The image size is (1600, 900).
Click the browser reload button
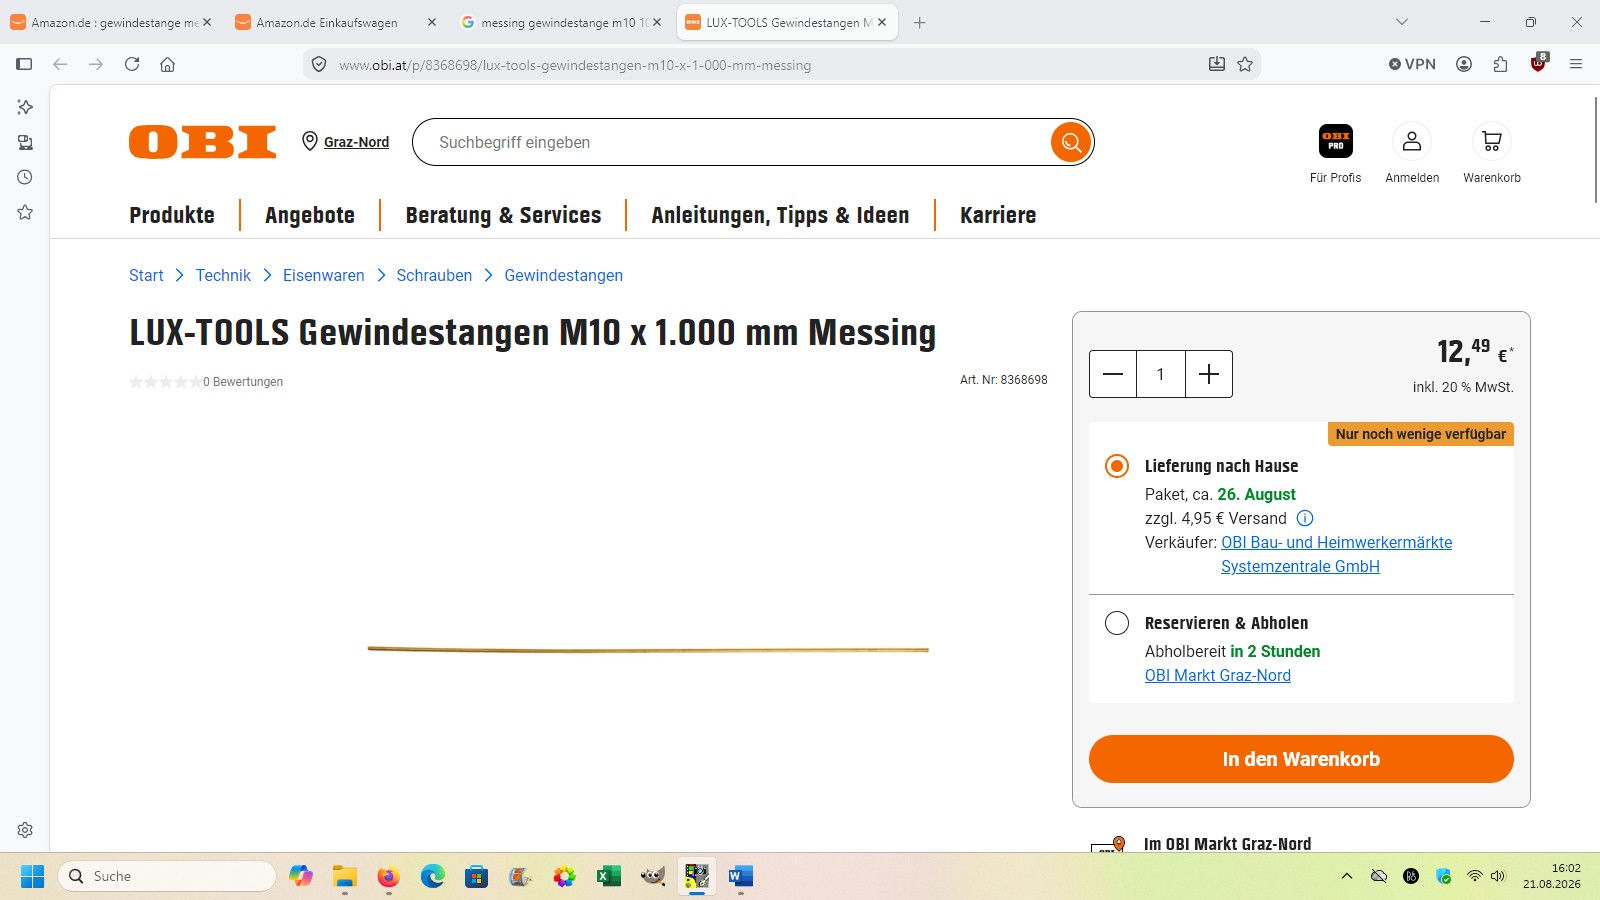[x=132, y=64]
